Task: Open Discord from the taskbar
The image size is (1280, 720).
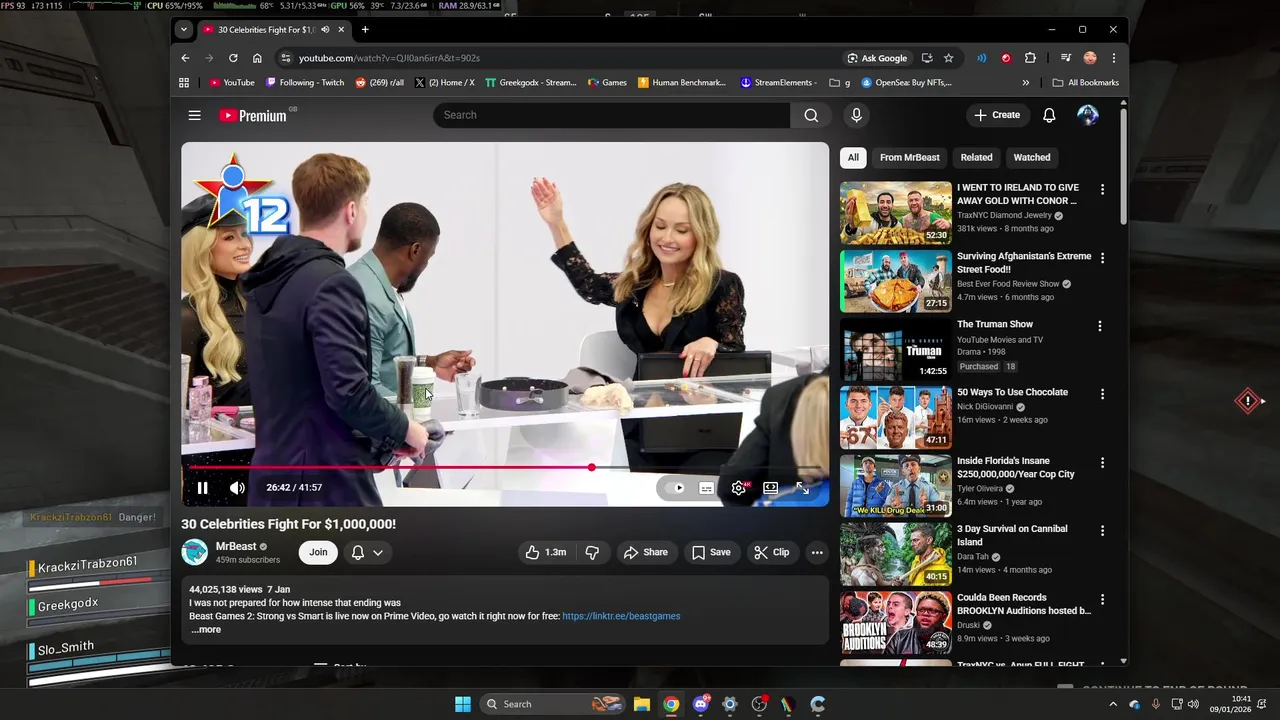Action: [701, 704]
